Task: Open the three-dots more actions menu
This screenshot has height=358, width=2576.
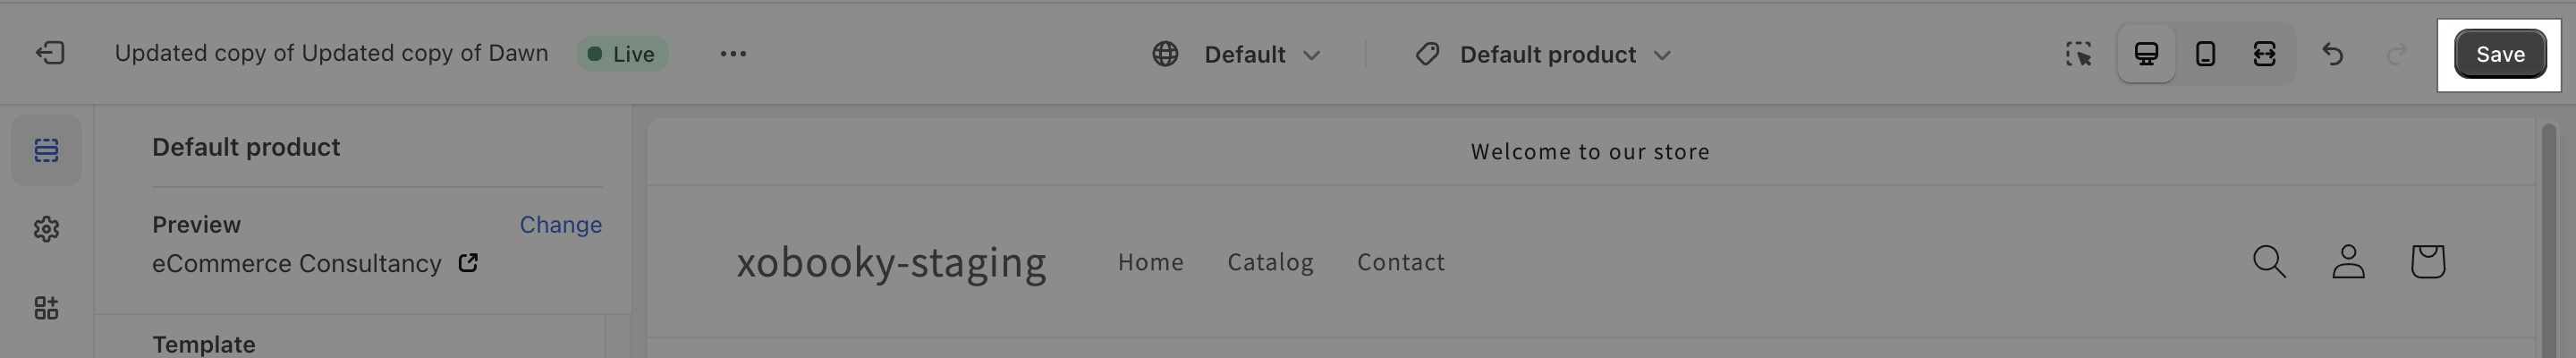Action: coord(733,54)
